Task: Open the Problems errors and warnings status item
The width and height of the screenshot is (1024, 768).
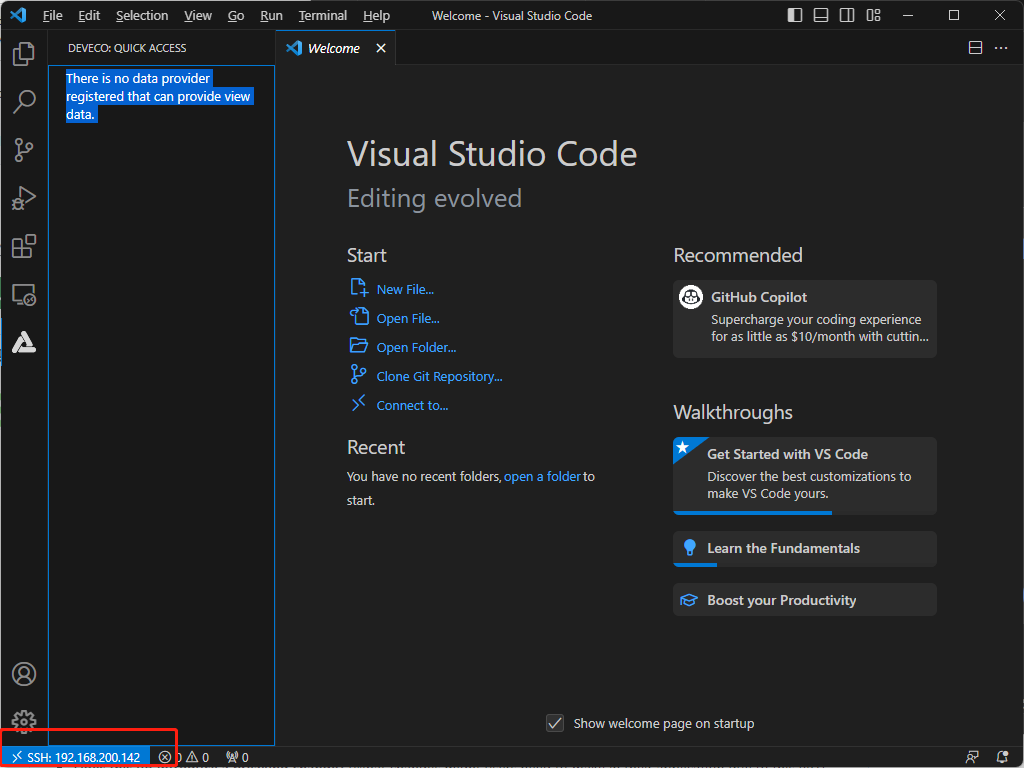Action: 184,757
